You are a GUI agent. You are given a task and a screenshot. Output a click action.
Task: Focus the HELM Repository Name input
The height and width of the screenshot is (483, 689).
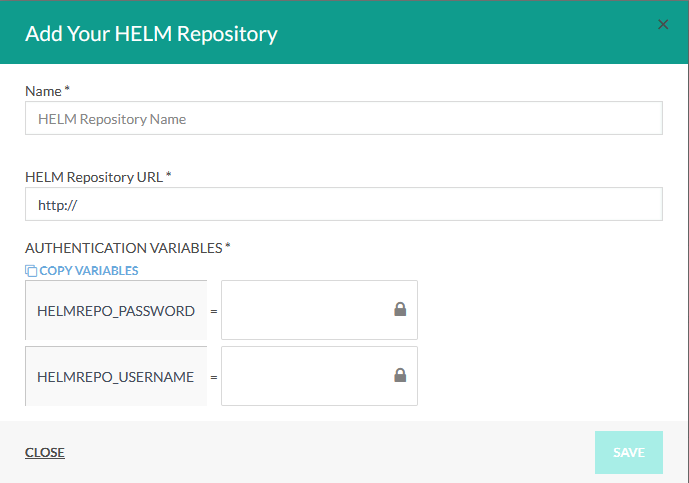(x=343, y=118)
